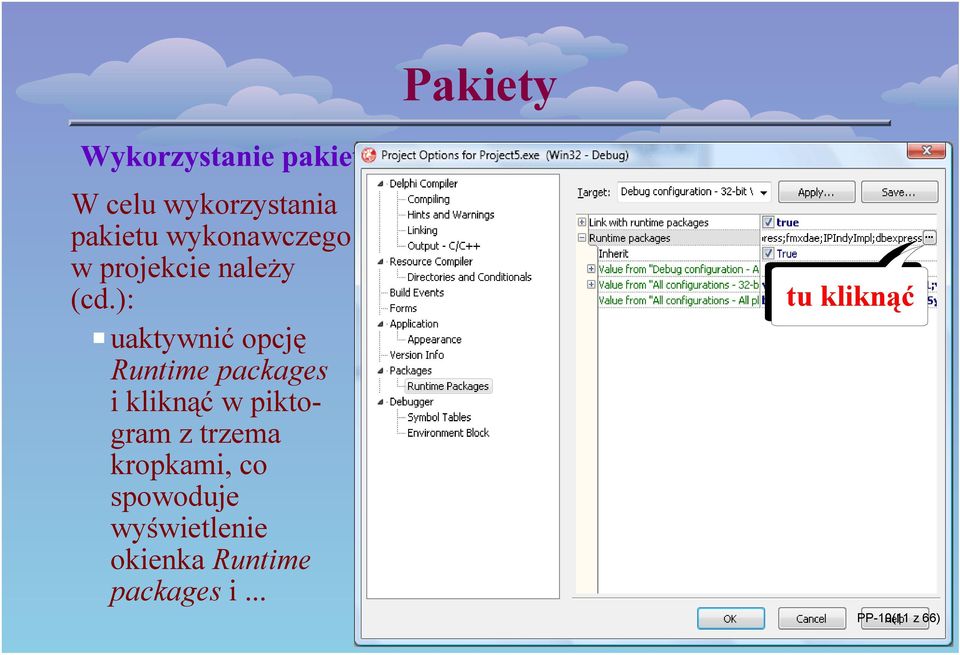Collapse the Runtime packages property row
Viewport: 960px width, 655px height.
[x=582, y=238]
